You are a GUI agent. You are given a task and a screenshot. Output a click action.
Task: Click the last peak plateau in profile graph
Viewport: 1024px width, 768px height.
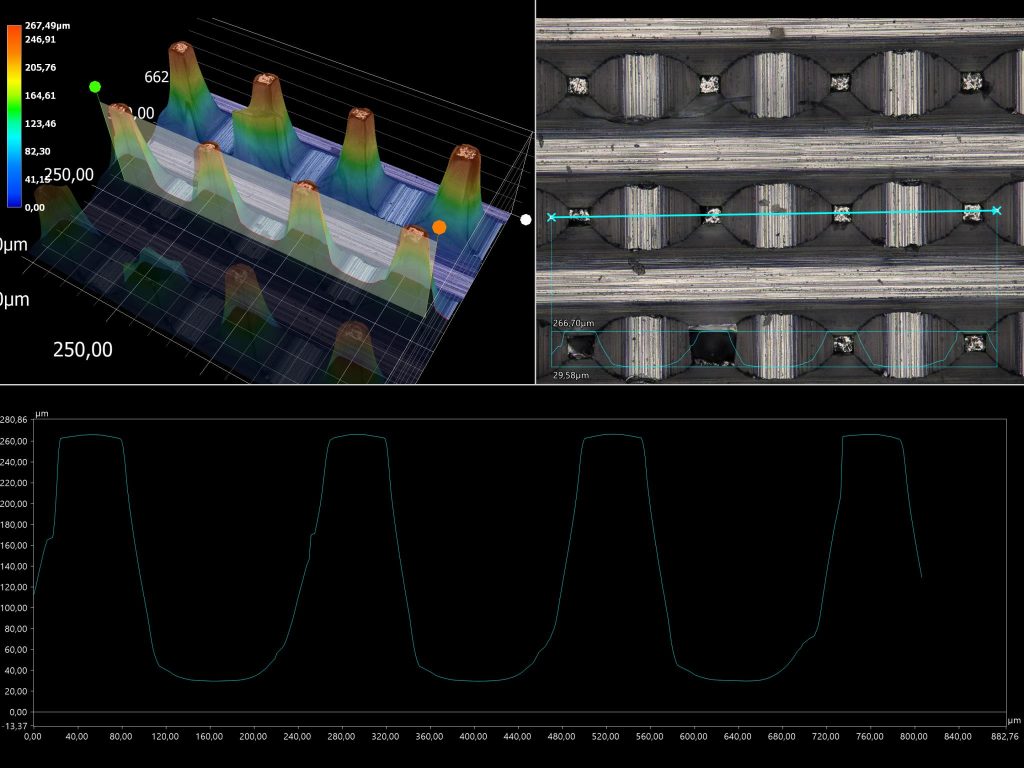872,435
